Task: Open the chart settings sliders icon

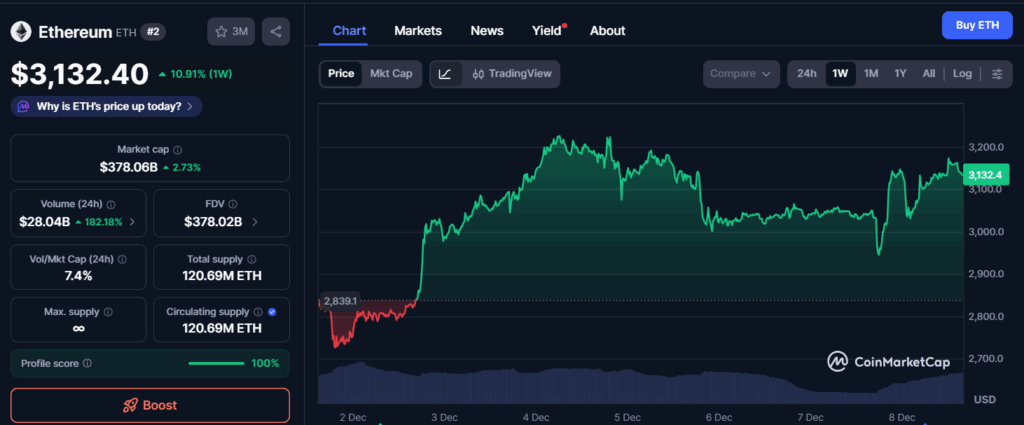Action: click(996, 73)
